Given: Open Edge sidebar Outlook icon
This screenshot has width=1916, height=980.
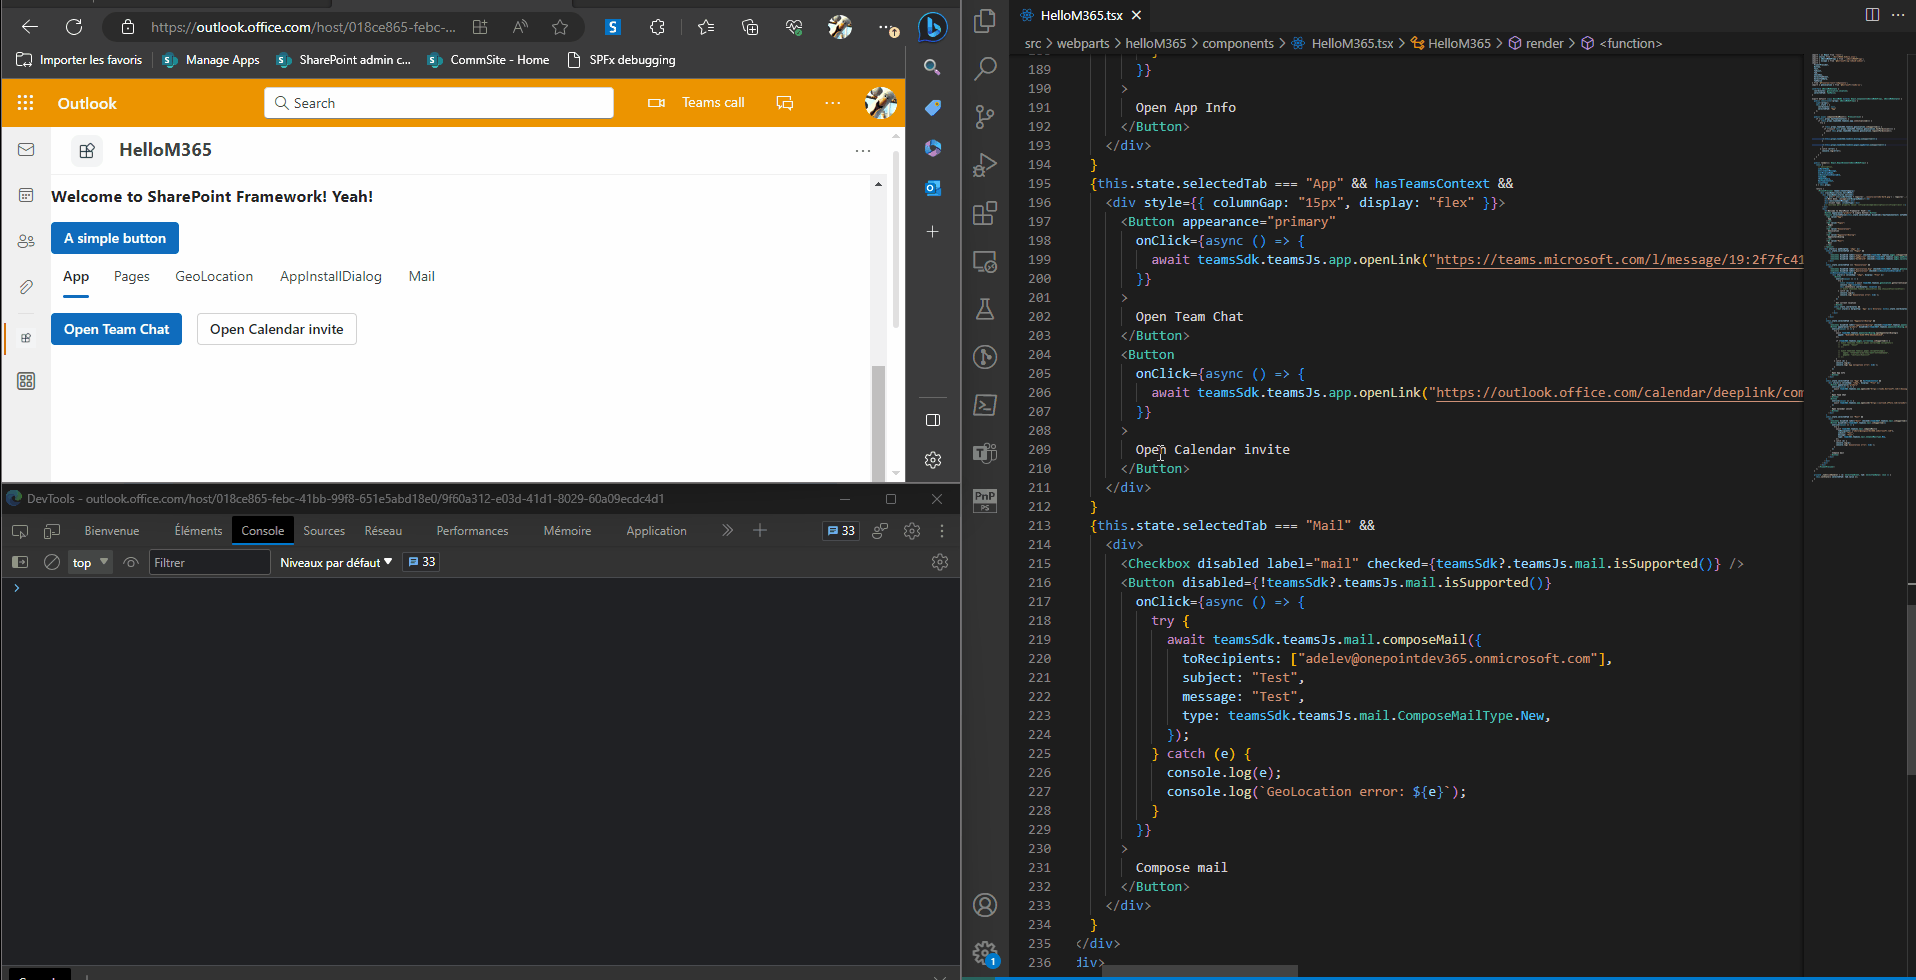Looking at the screenshot, I should (x=932, y=188).
